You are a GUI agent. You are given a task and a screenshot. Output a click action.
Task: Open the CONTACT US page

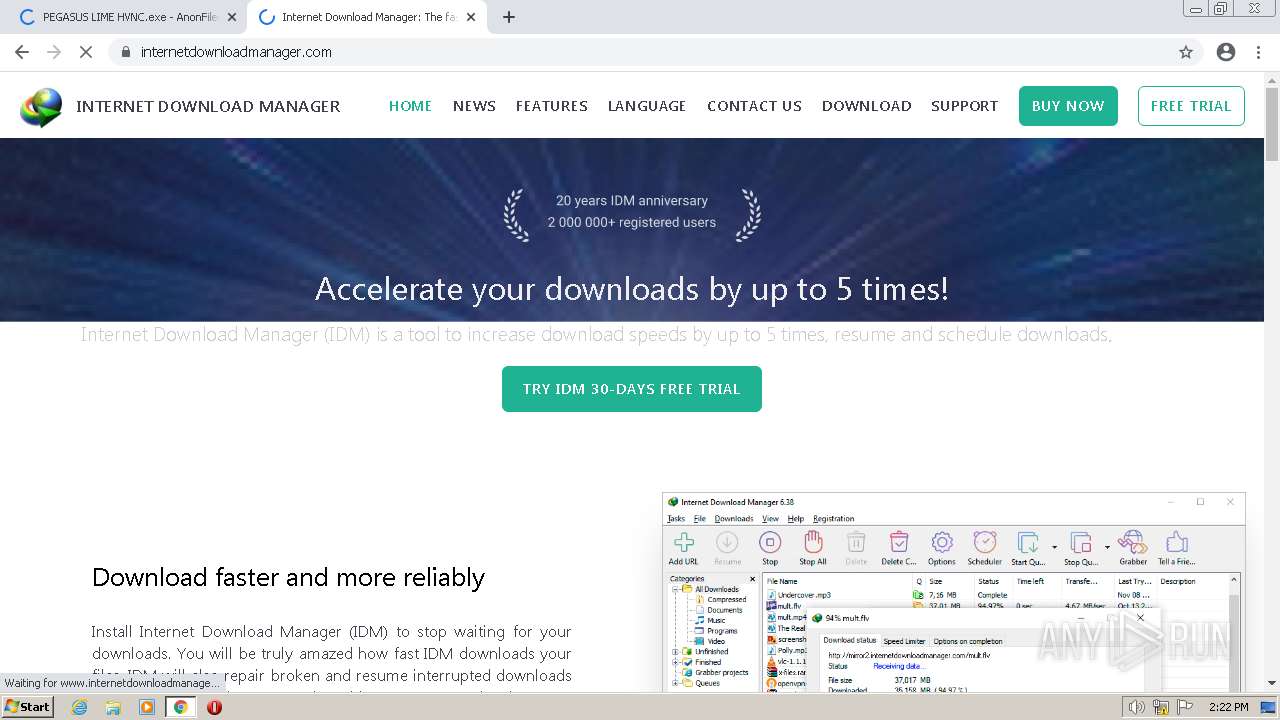coord(754,106)
